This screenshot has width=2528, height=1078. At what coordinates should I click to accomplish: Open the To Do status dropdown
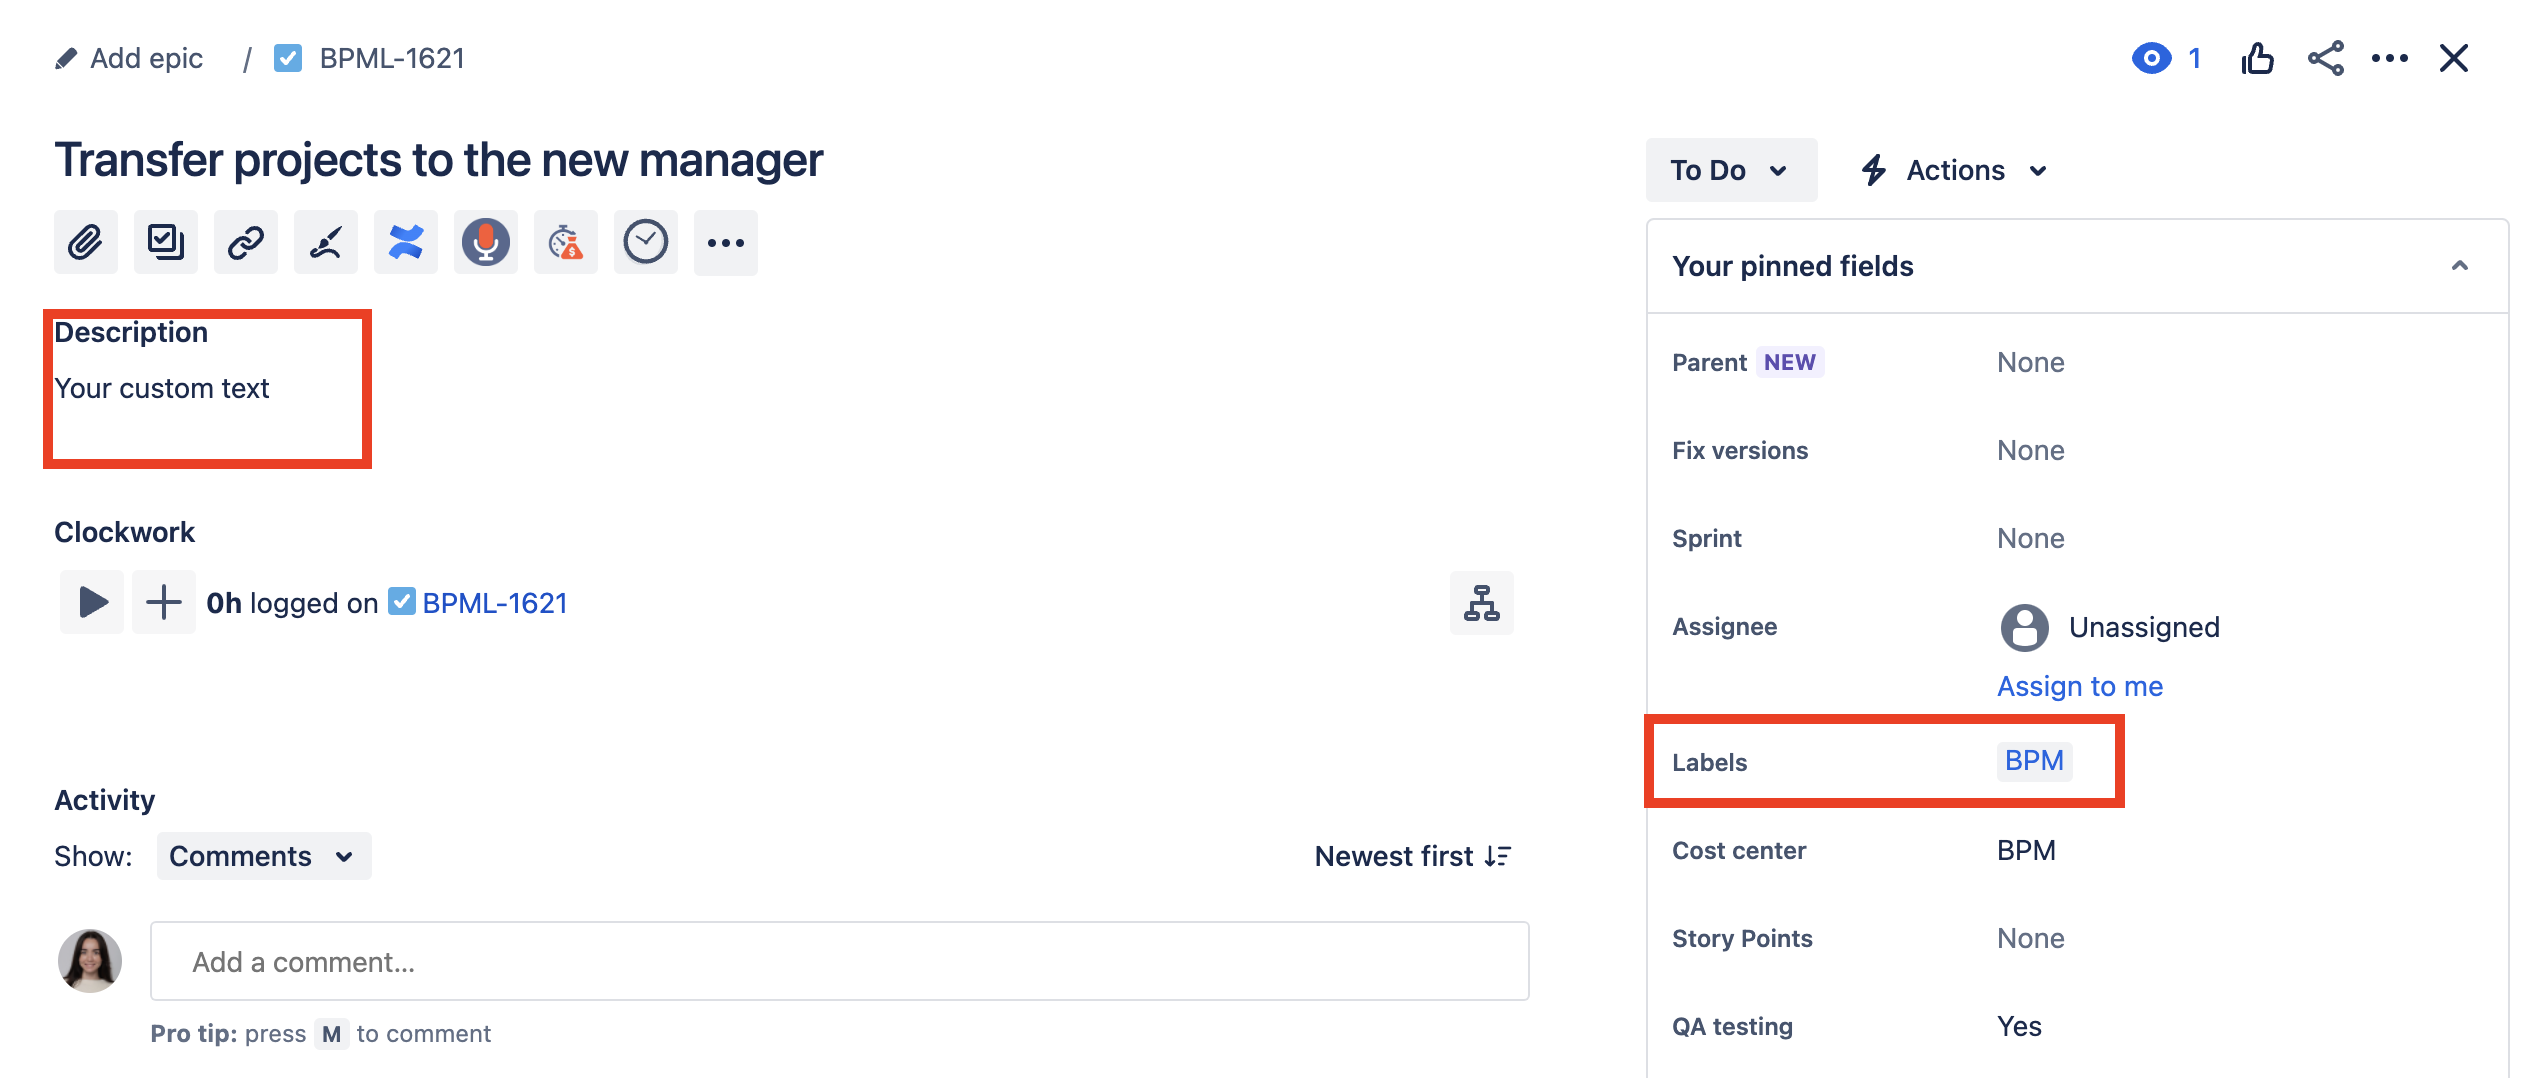coord(1731,170)
